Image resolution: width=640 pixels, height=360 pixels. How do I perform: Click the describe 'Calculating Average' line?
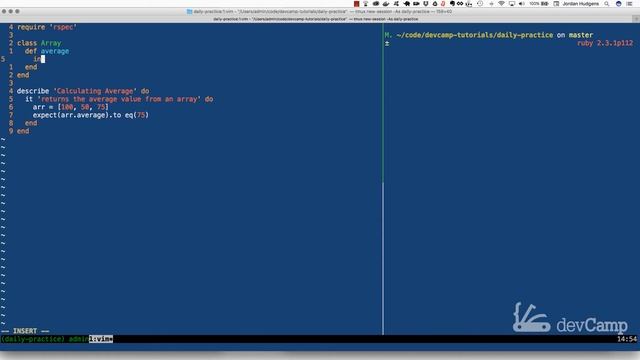(83, 91)
